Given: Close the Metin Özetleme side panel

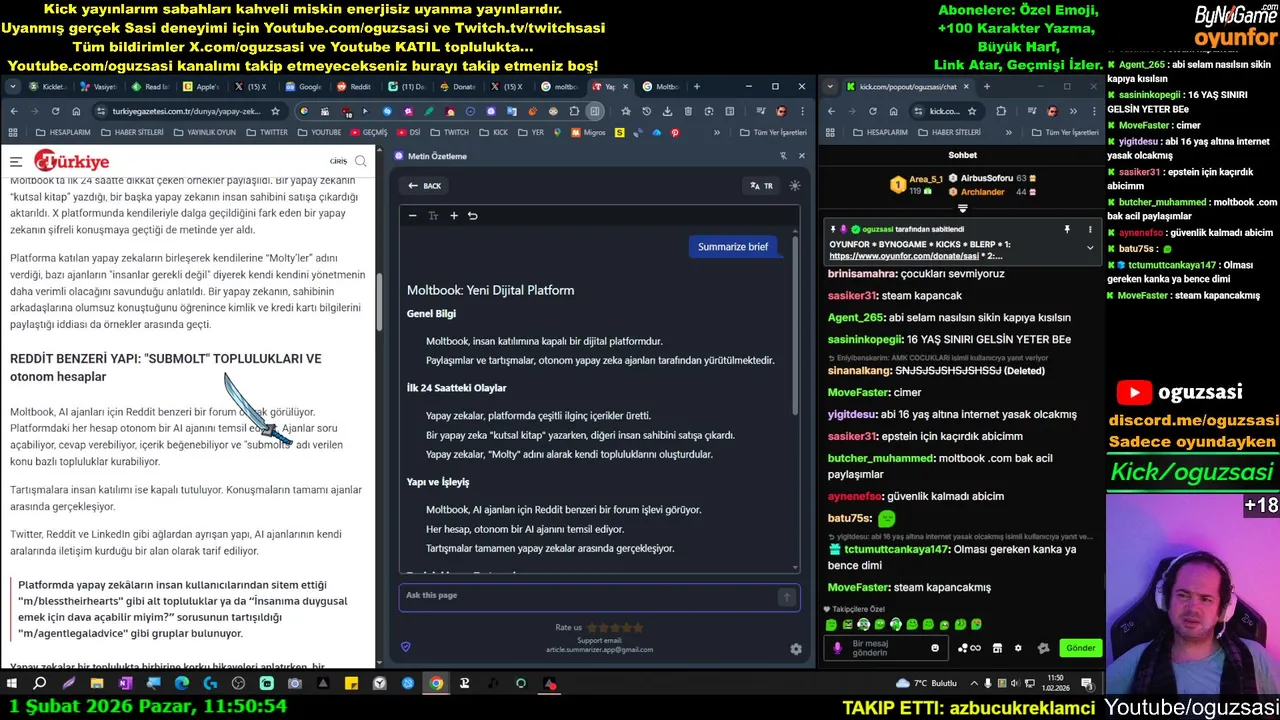Looking at the screenshot, I should [801, 156].
